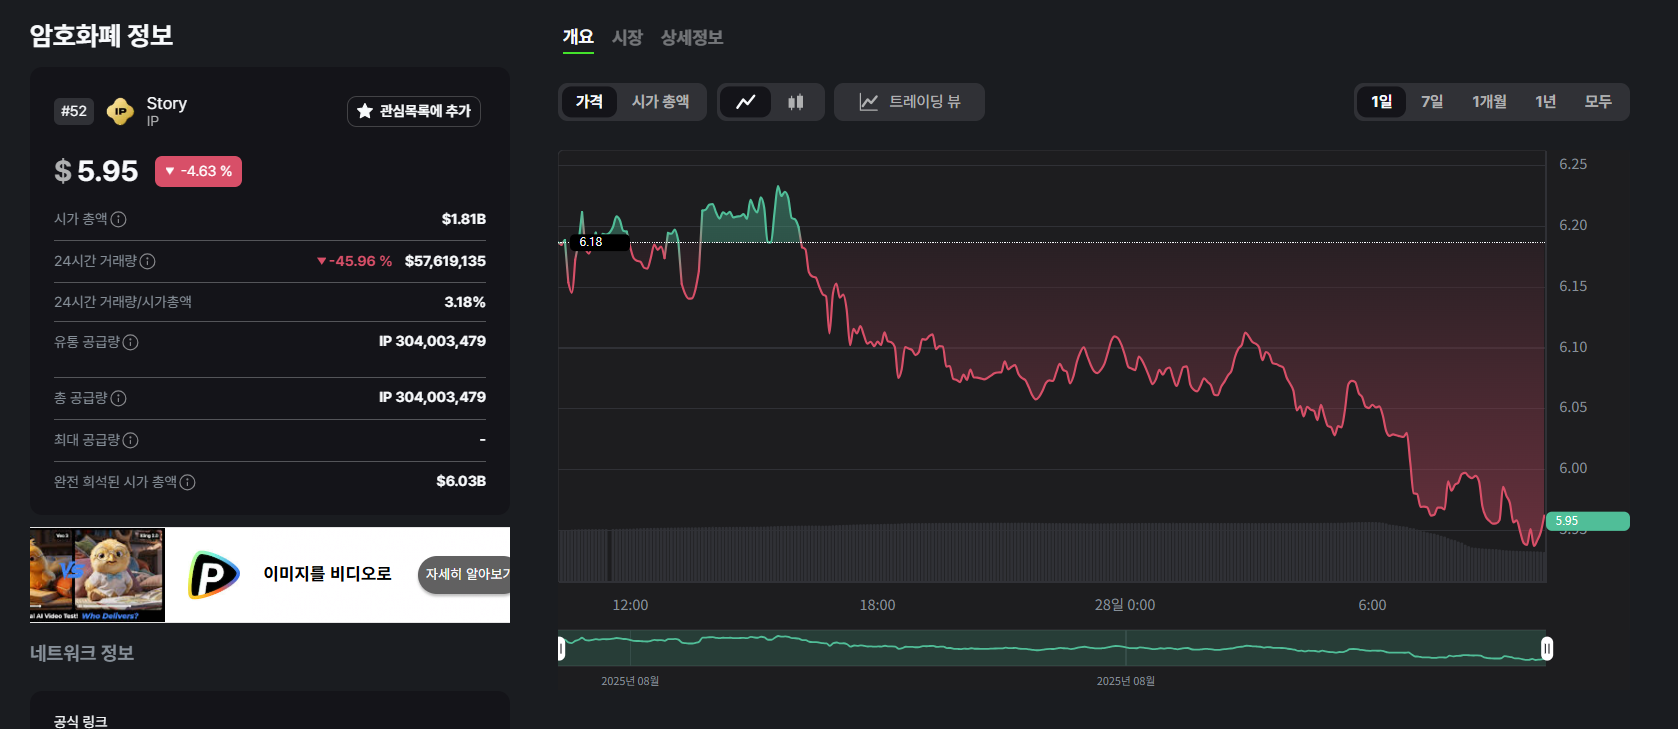This screenshot has height=729, width=1678.
Task: Click the 12:00 time axis label
Action: point(630,605)
